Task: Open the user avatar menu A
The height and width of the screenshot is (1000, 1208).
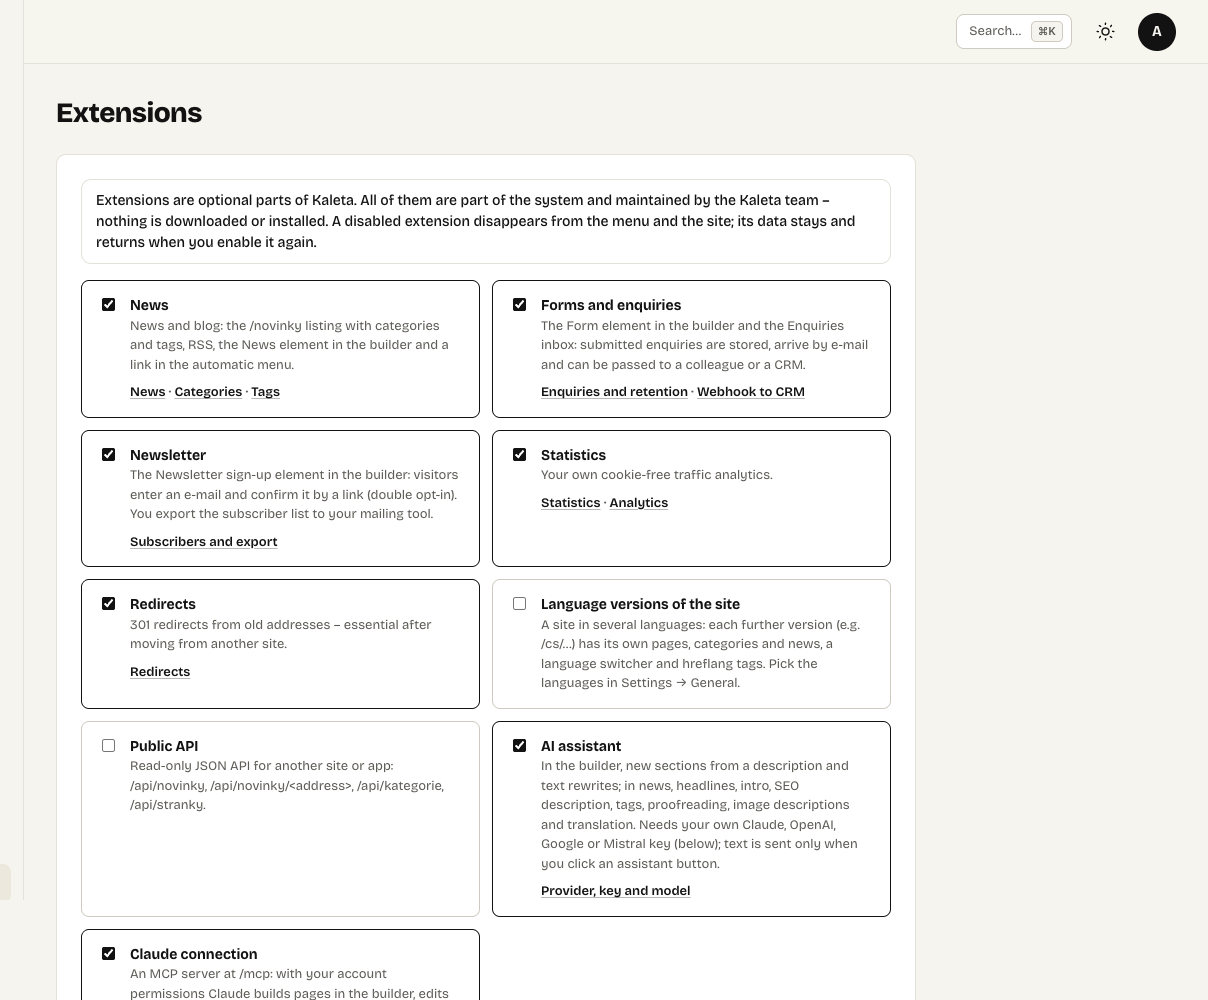Action: [x=1157, y=31]
